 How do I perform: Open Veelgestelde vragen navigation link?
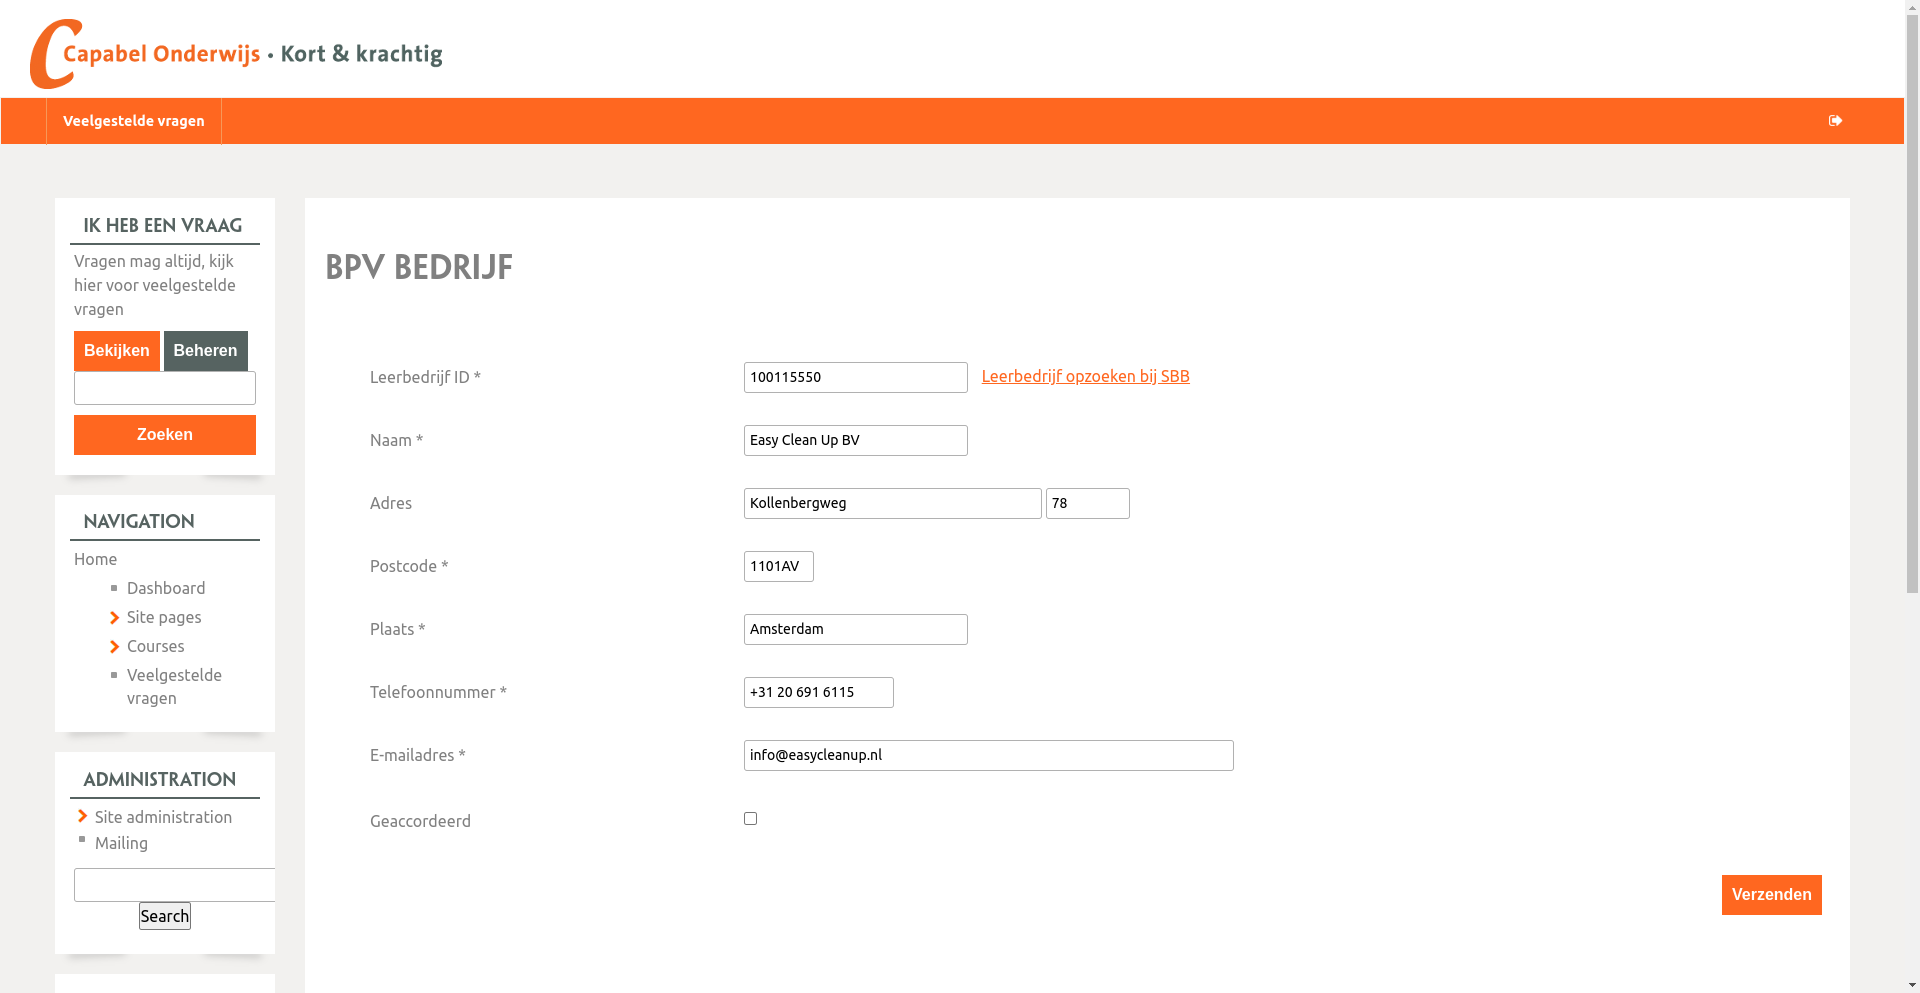tap(174, 686)
